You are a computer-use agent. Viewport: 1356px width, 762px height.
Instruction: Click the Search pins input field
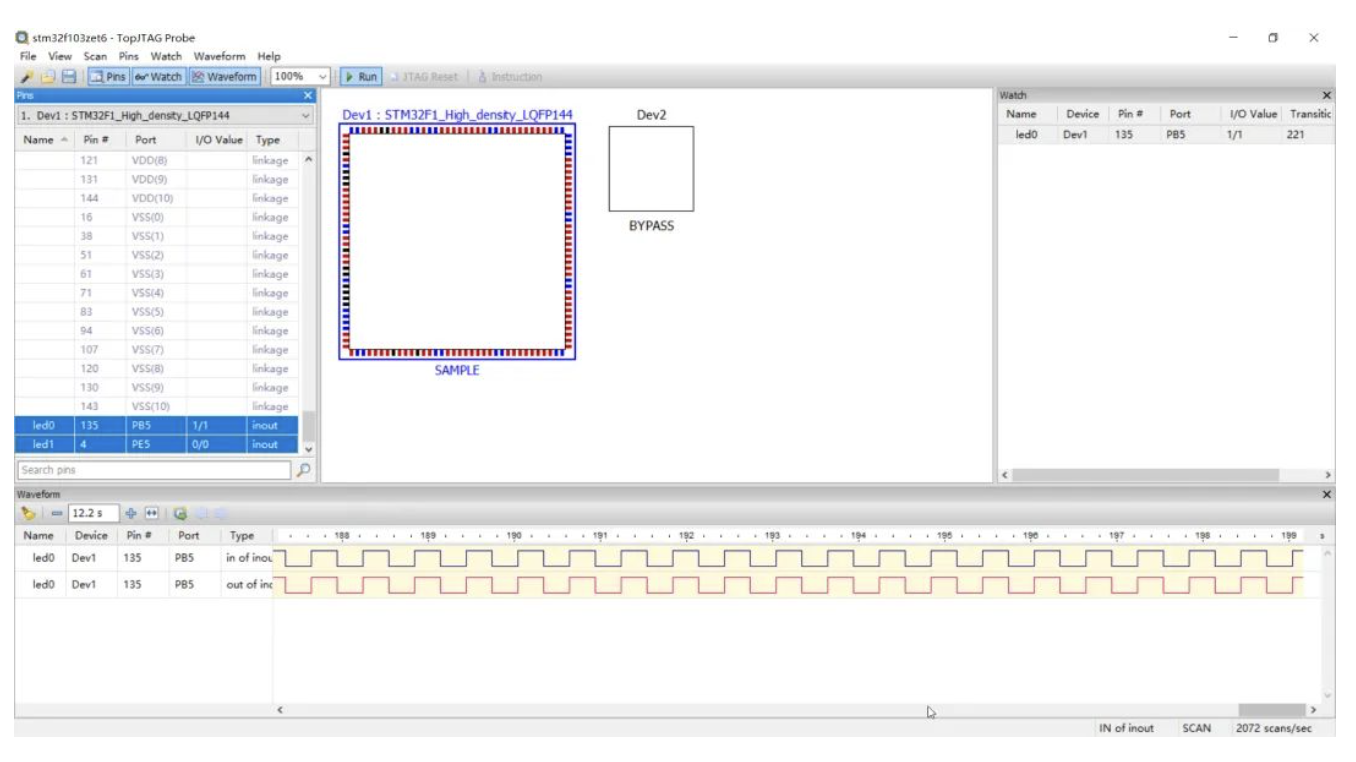pyautogui.click(x=152, y=470)
